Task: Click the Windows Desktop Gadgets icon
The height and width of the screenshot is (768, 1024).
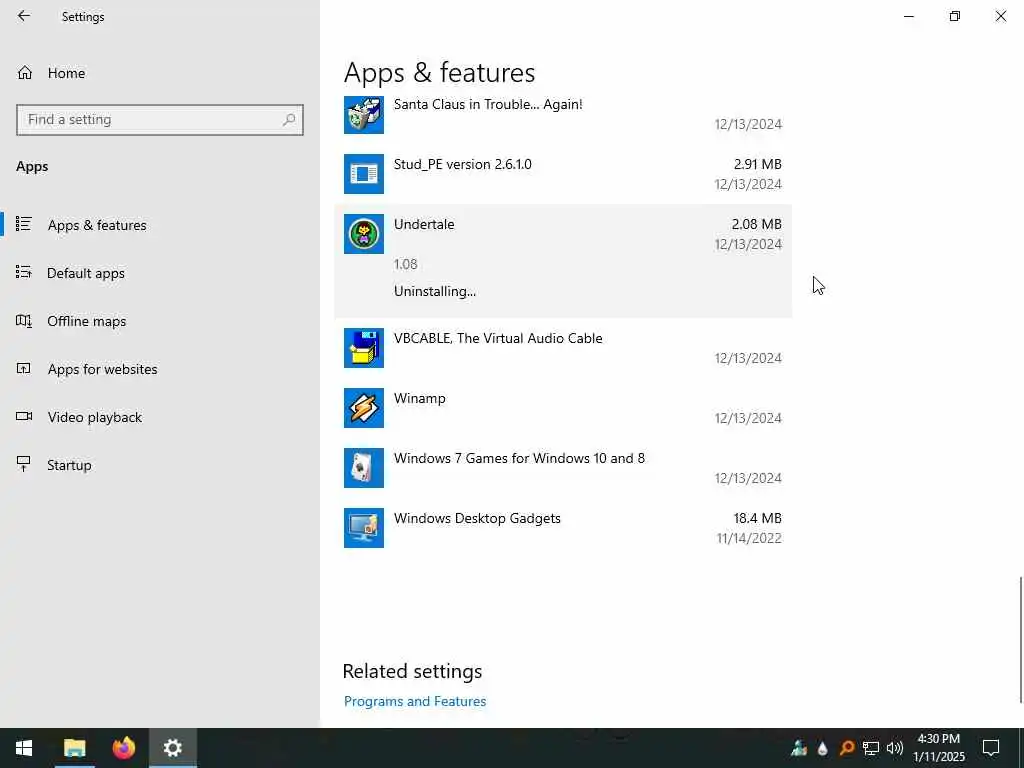Action: [x=364, y=528]
